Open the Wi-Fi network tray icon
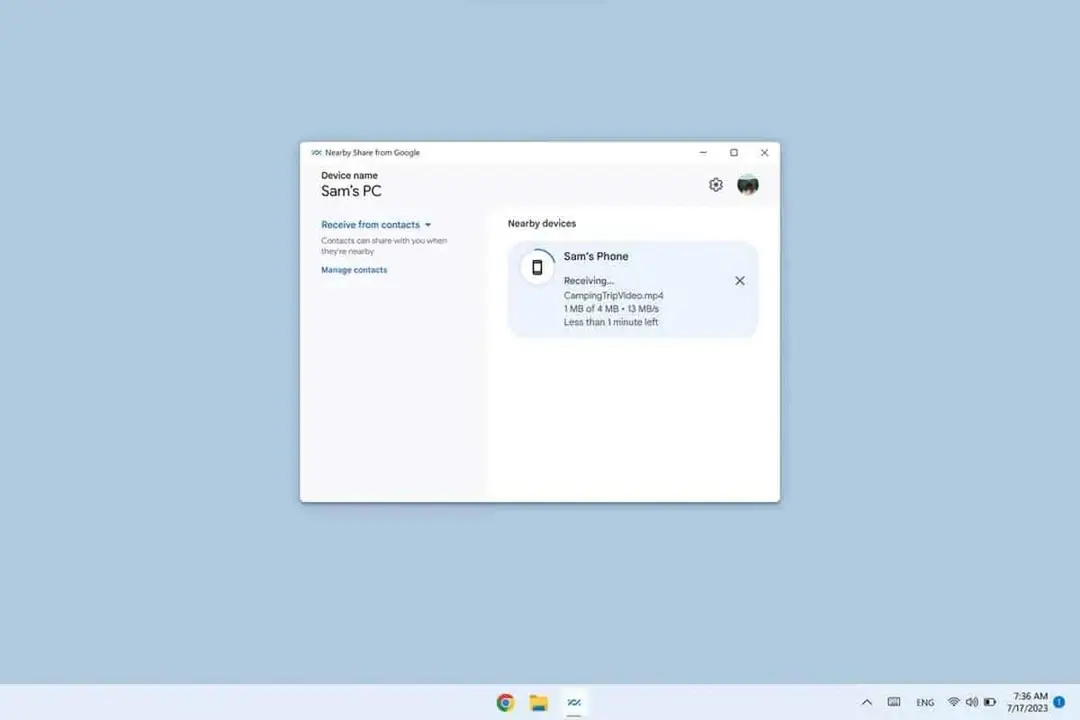 (x=953, y=702)
